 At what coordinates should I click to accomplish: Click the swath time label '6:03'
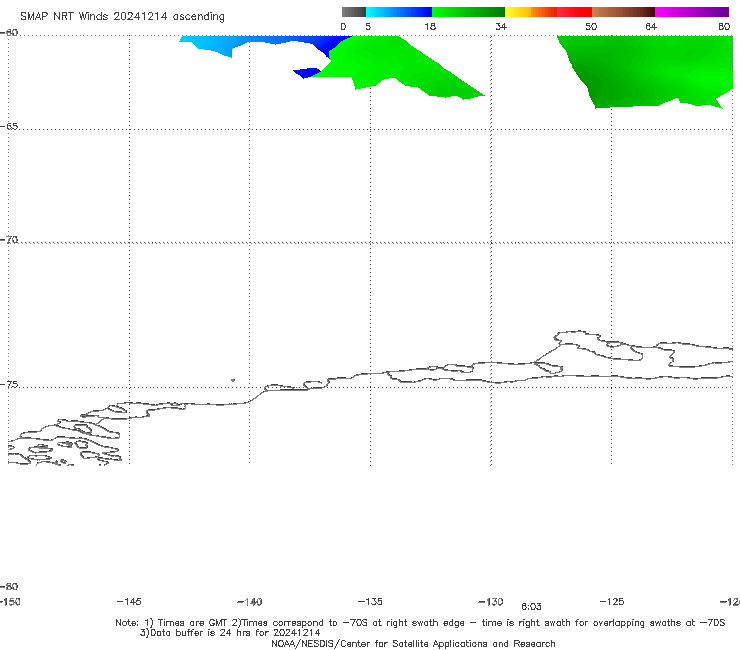[x=531, y=607]
